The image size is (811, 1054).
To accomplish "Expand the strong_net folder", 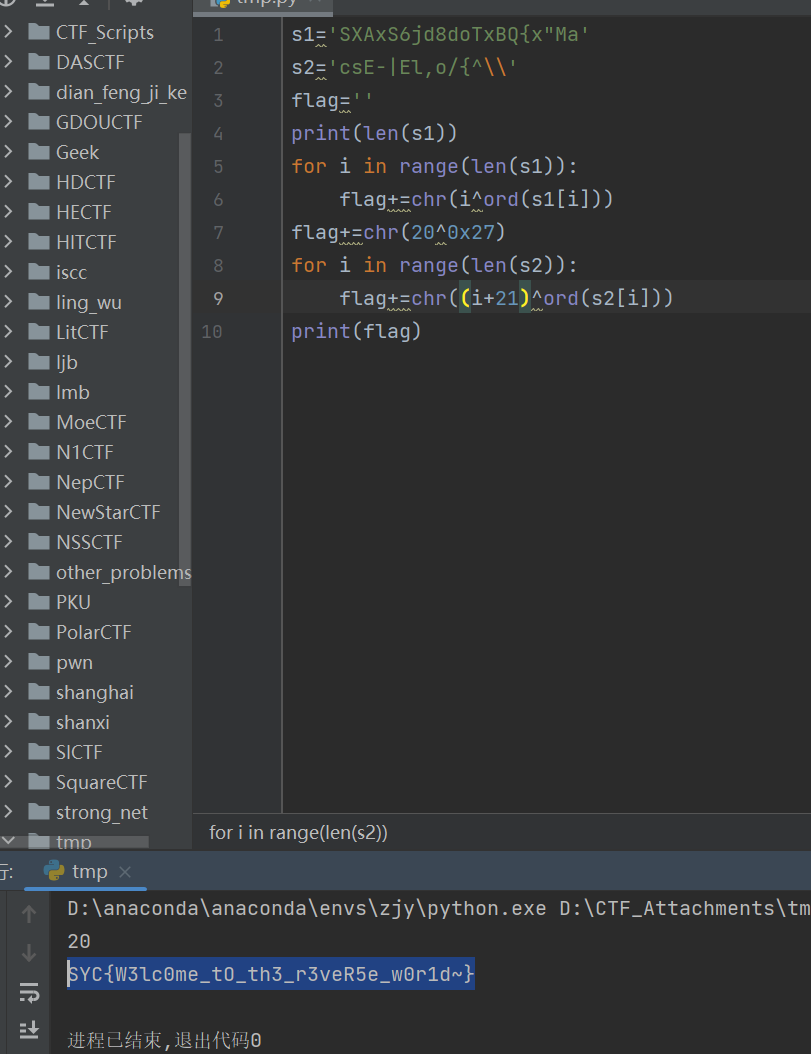I will (x=9, y=812).
